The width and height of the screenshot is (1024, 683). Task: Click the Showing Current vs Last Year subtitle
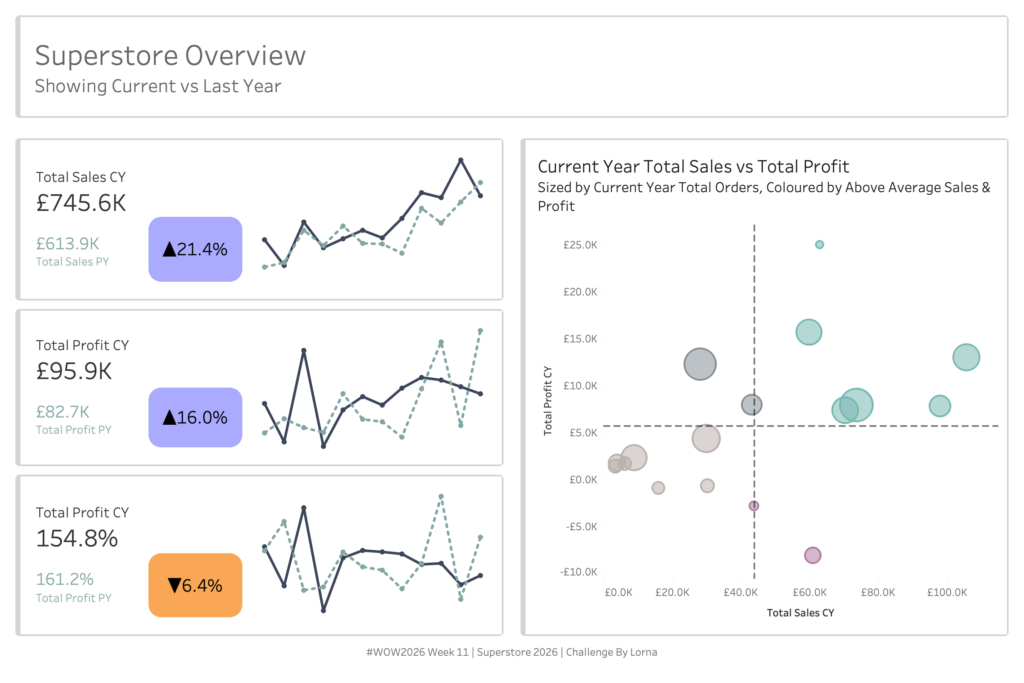pos(158,86)
